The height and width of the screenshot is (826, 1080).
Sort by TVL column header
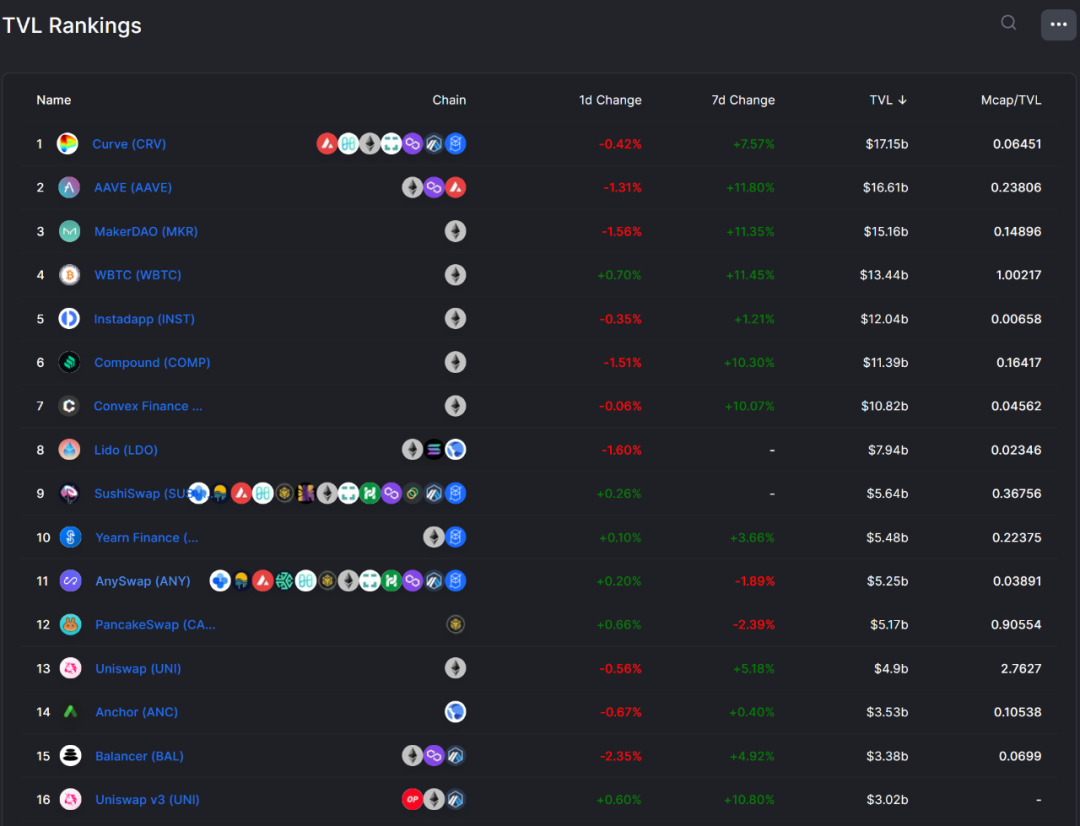pyautogui.click(x=888, y=100)
